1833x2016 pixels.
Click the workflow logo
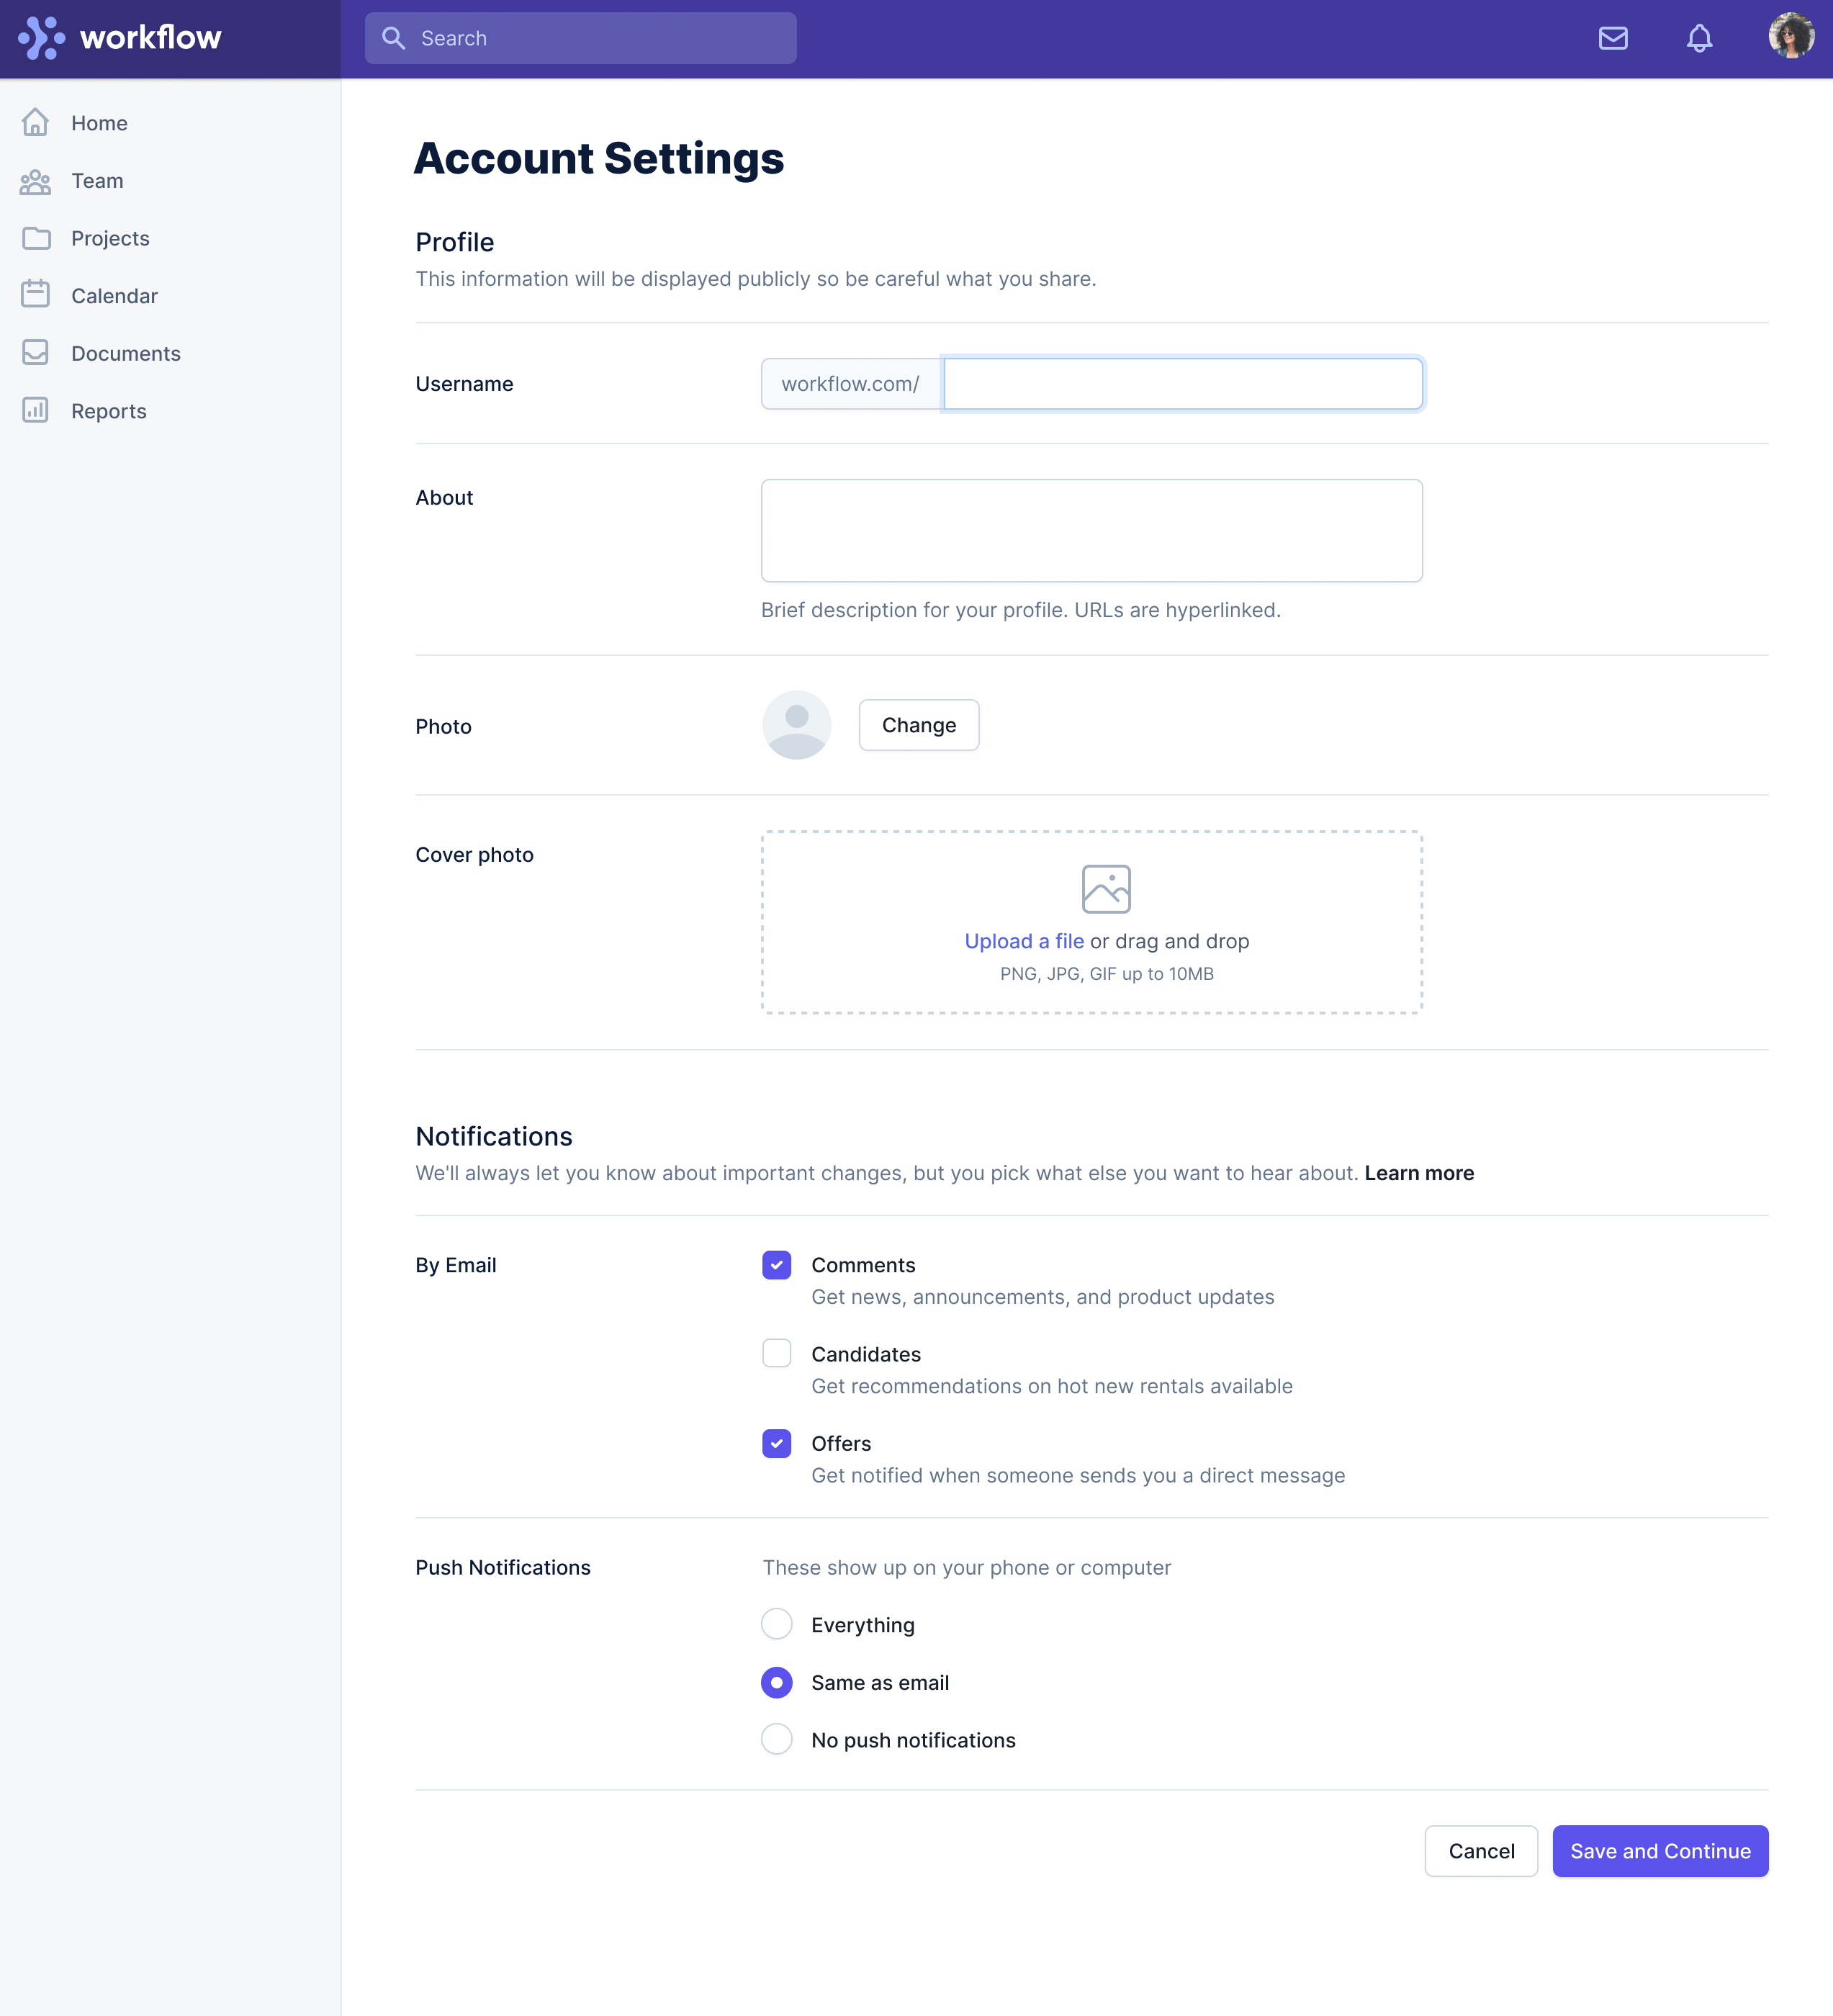[x=120, y=38]
